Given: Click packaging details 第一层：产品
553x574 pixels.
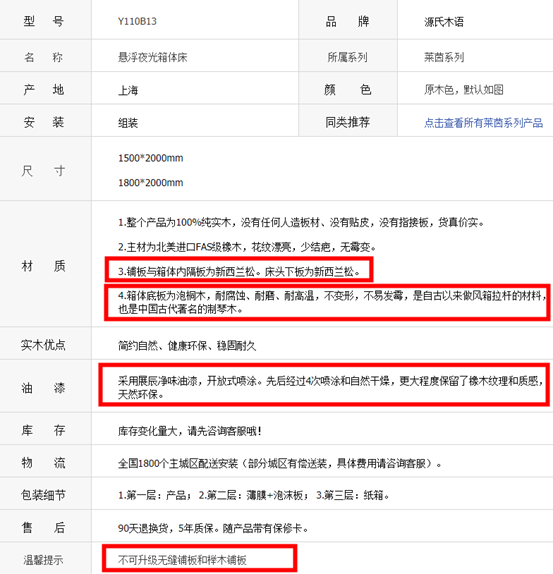Looking at the screenshot, I should tap(254, 496).
